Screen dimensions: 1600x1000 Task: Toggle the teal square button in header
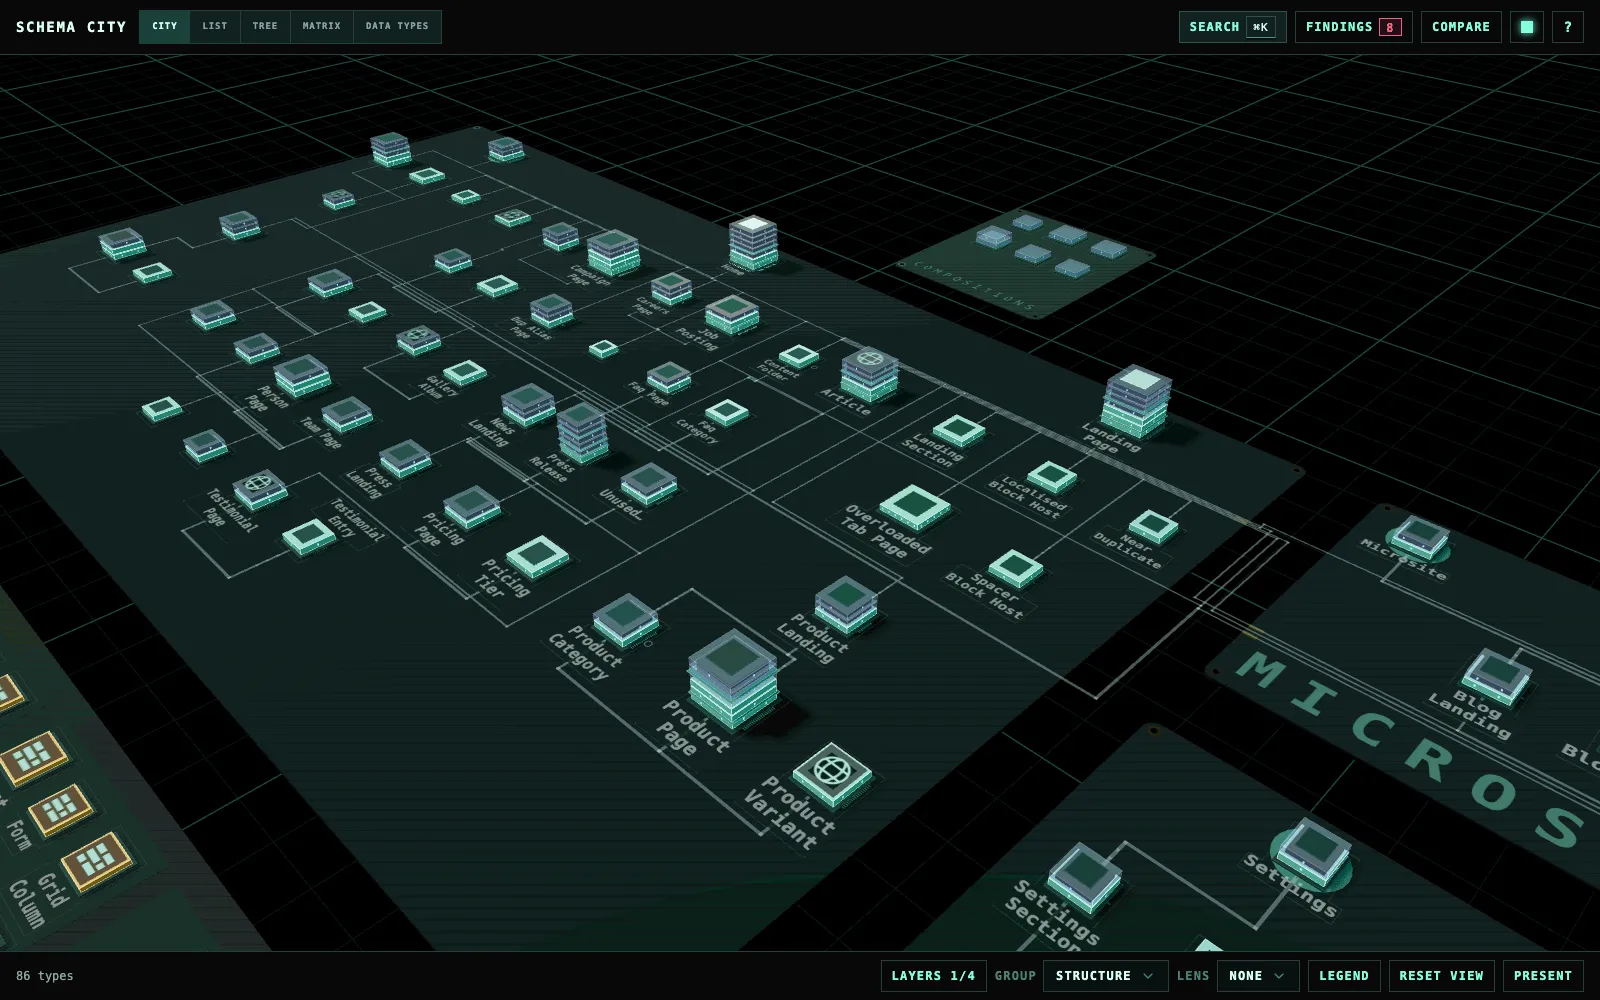(1526, 27)
